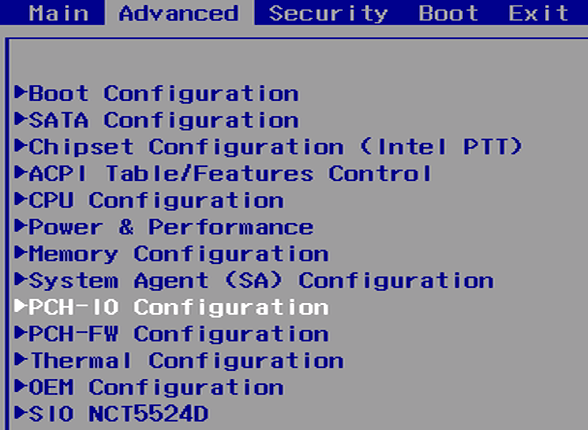588x430 pixels.
Task: Open SATA Configuration submenu
Action: (157, 120)
